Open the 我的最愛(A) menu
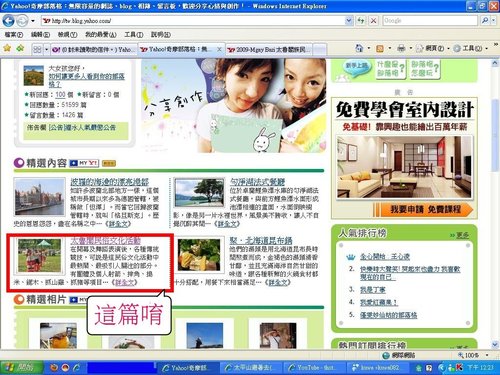 coord(101,35)
